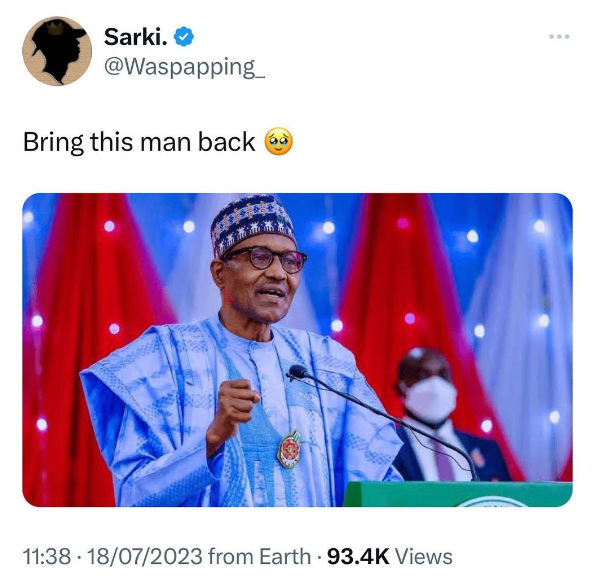Click the medal badge on the blue robe

289,449
